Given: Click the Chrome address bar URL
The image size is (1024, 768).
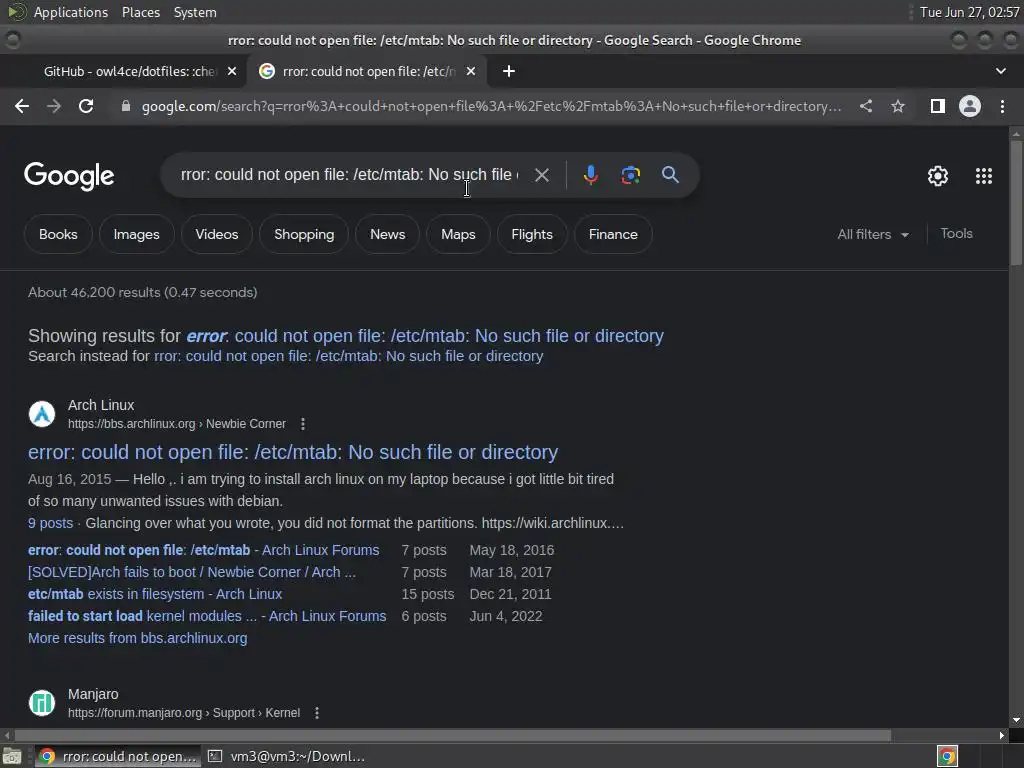Looking at the screenshot, I should click(x=491, y=106).
